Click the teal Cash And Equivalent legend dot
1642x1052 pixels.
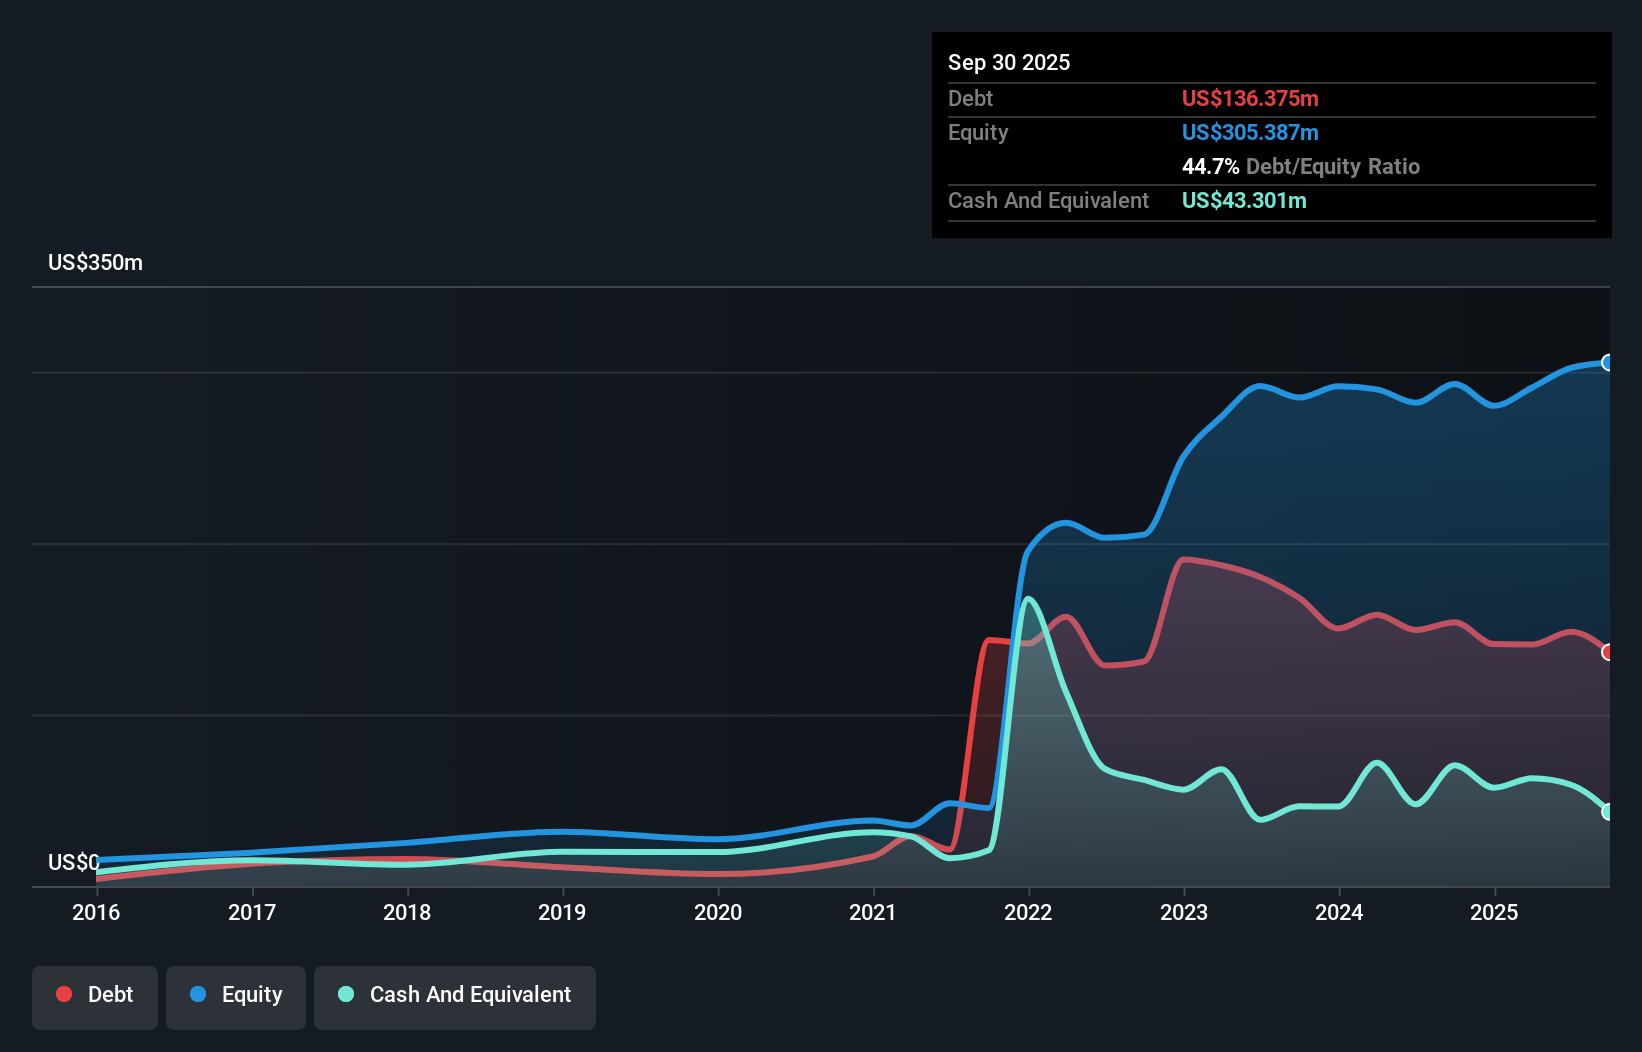(x=345, y=994)
